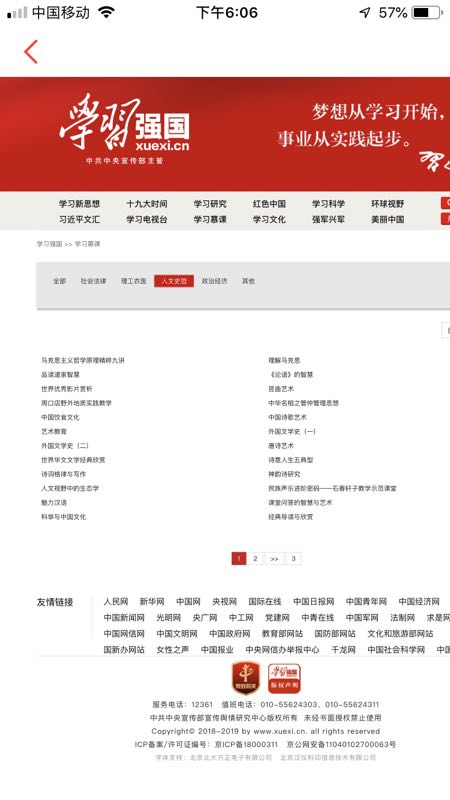Open course 唐诗艺术
450x800 pixels.
281,446
